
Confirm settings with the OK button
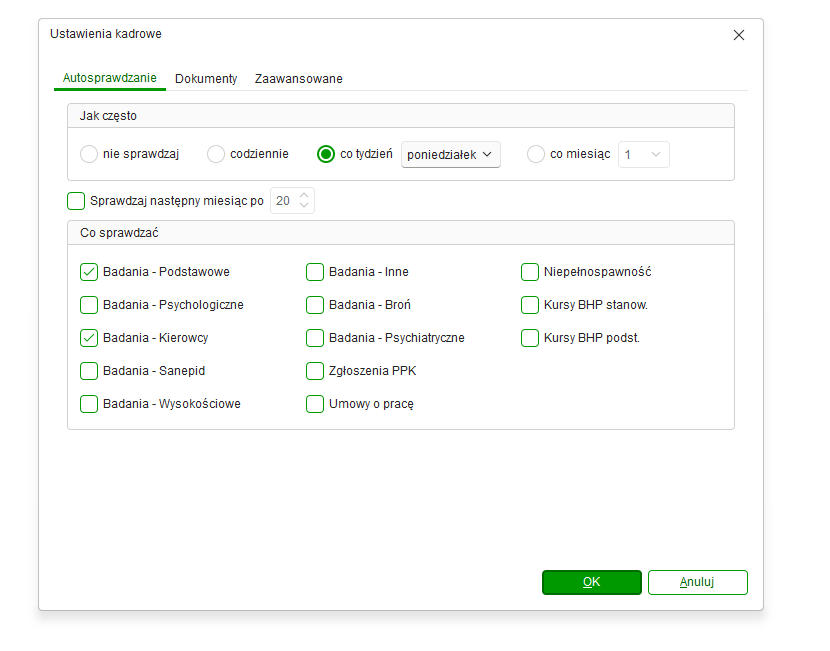pos(592,582)
